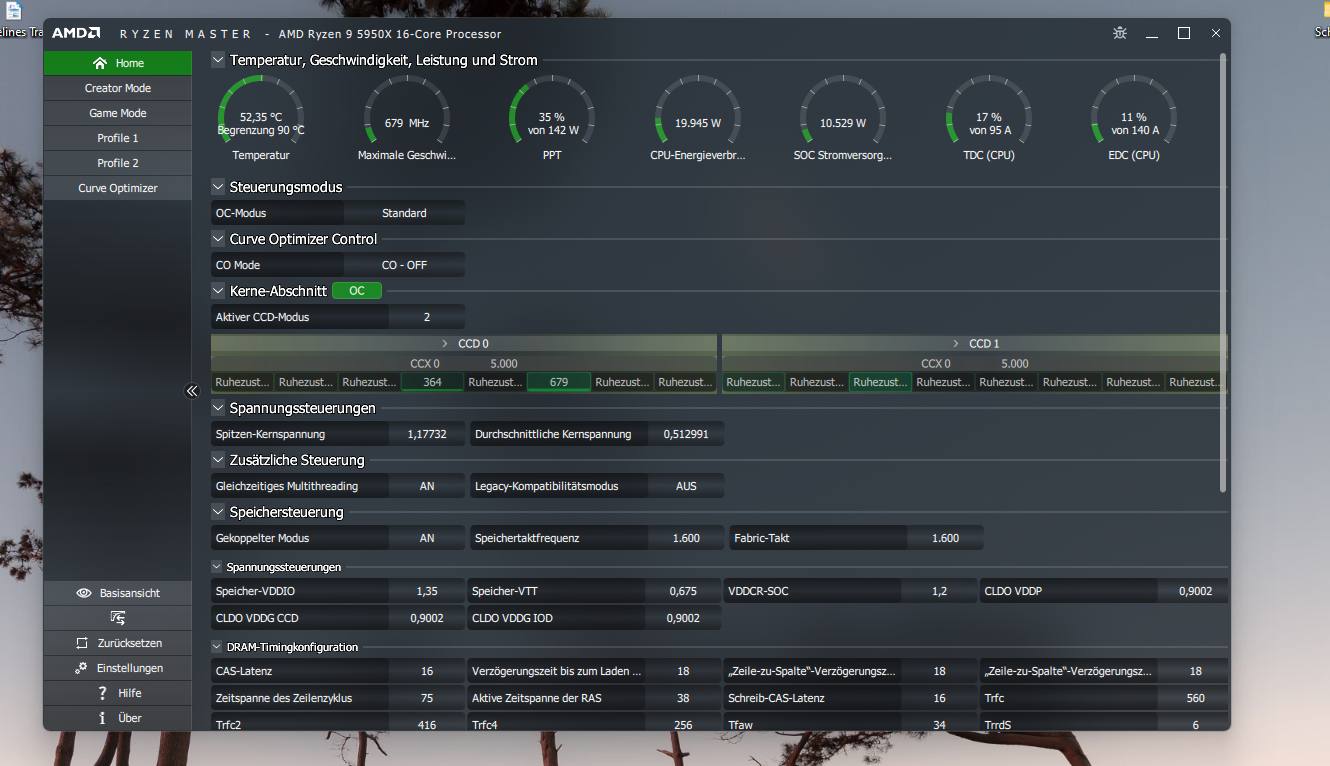
Task: Click Aktive Zeitspanne der RAS 38
Action: coord(683,698)
